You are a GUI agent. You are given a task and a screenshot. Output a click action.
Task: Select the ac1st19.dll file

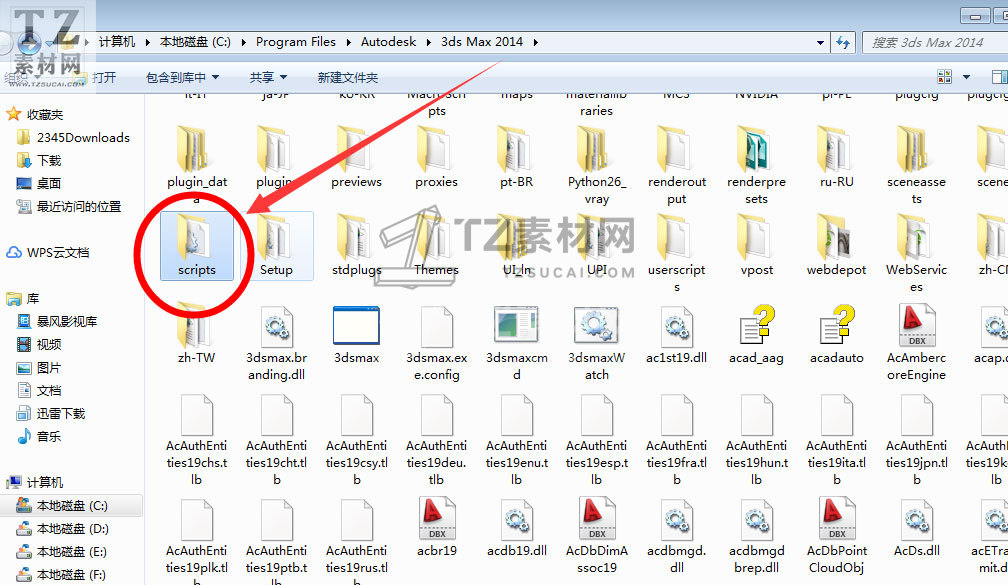676,334
